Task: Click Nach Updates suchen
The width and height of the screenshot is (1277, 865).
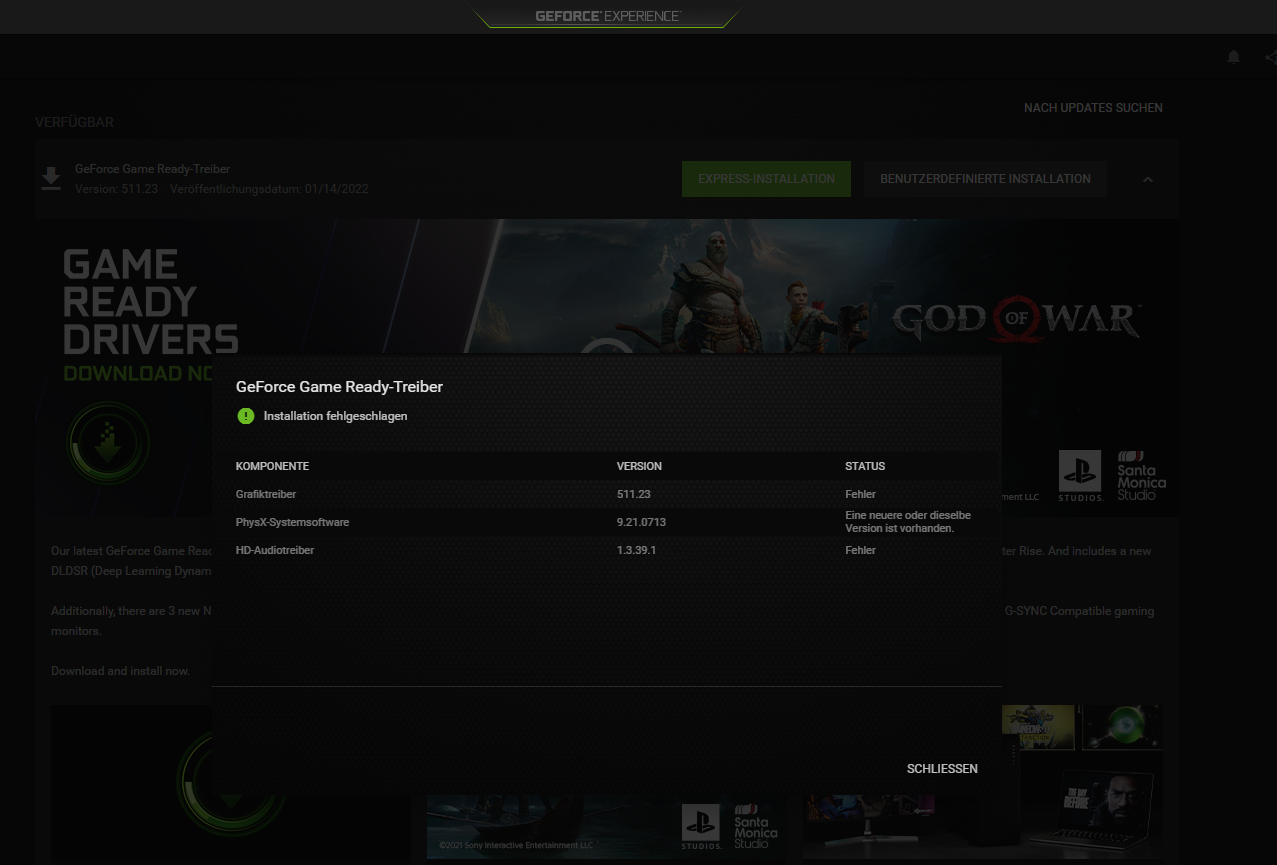Action: point(1093,108)
